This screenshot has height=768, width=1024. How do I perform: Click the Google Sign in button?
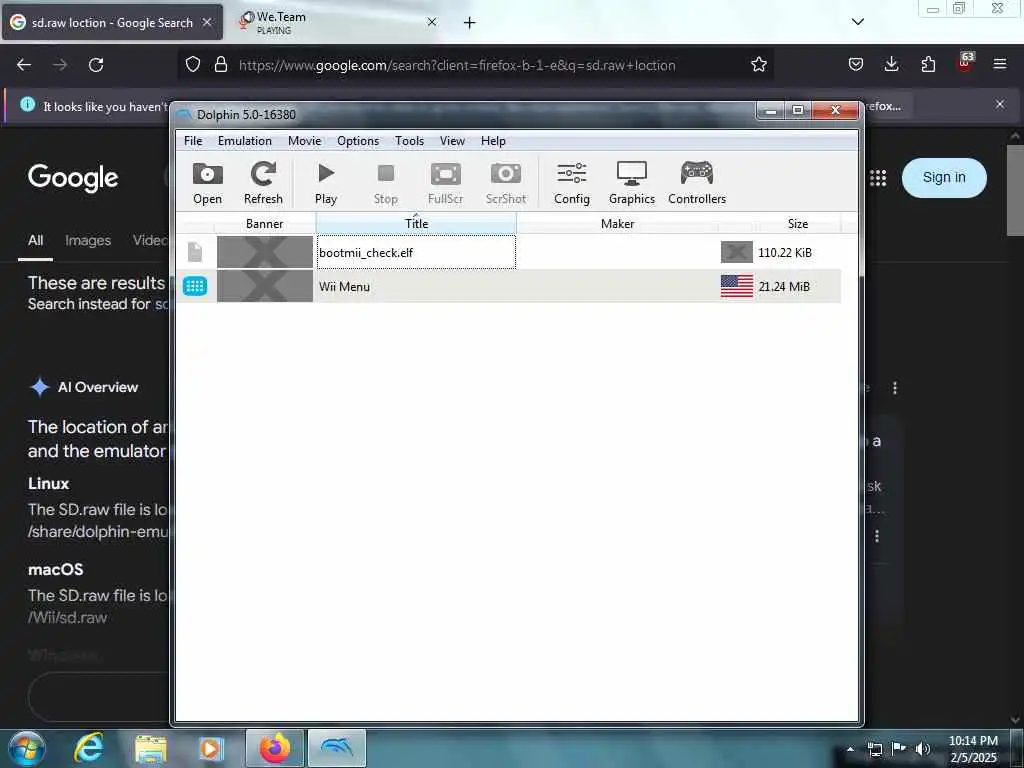click(944, 178)
